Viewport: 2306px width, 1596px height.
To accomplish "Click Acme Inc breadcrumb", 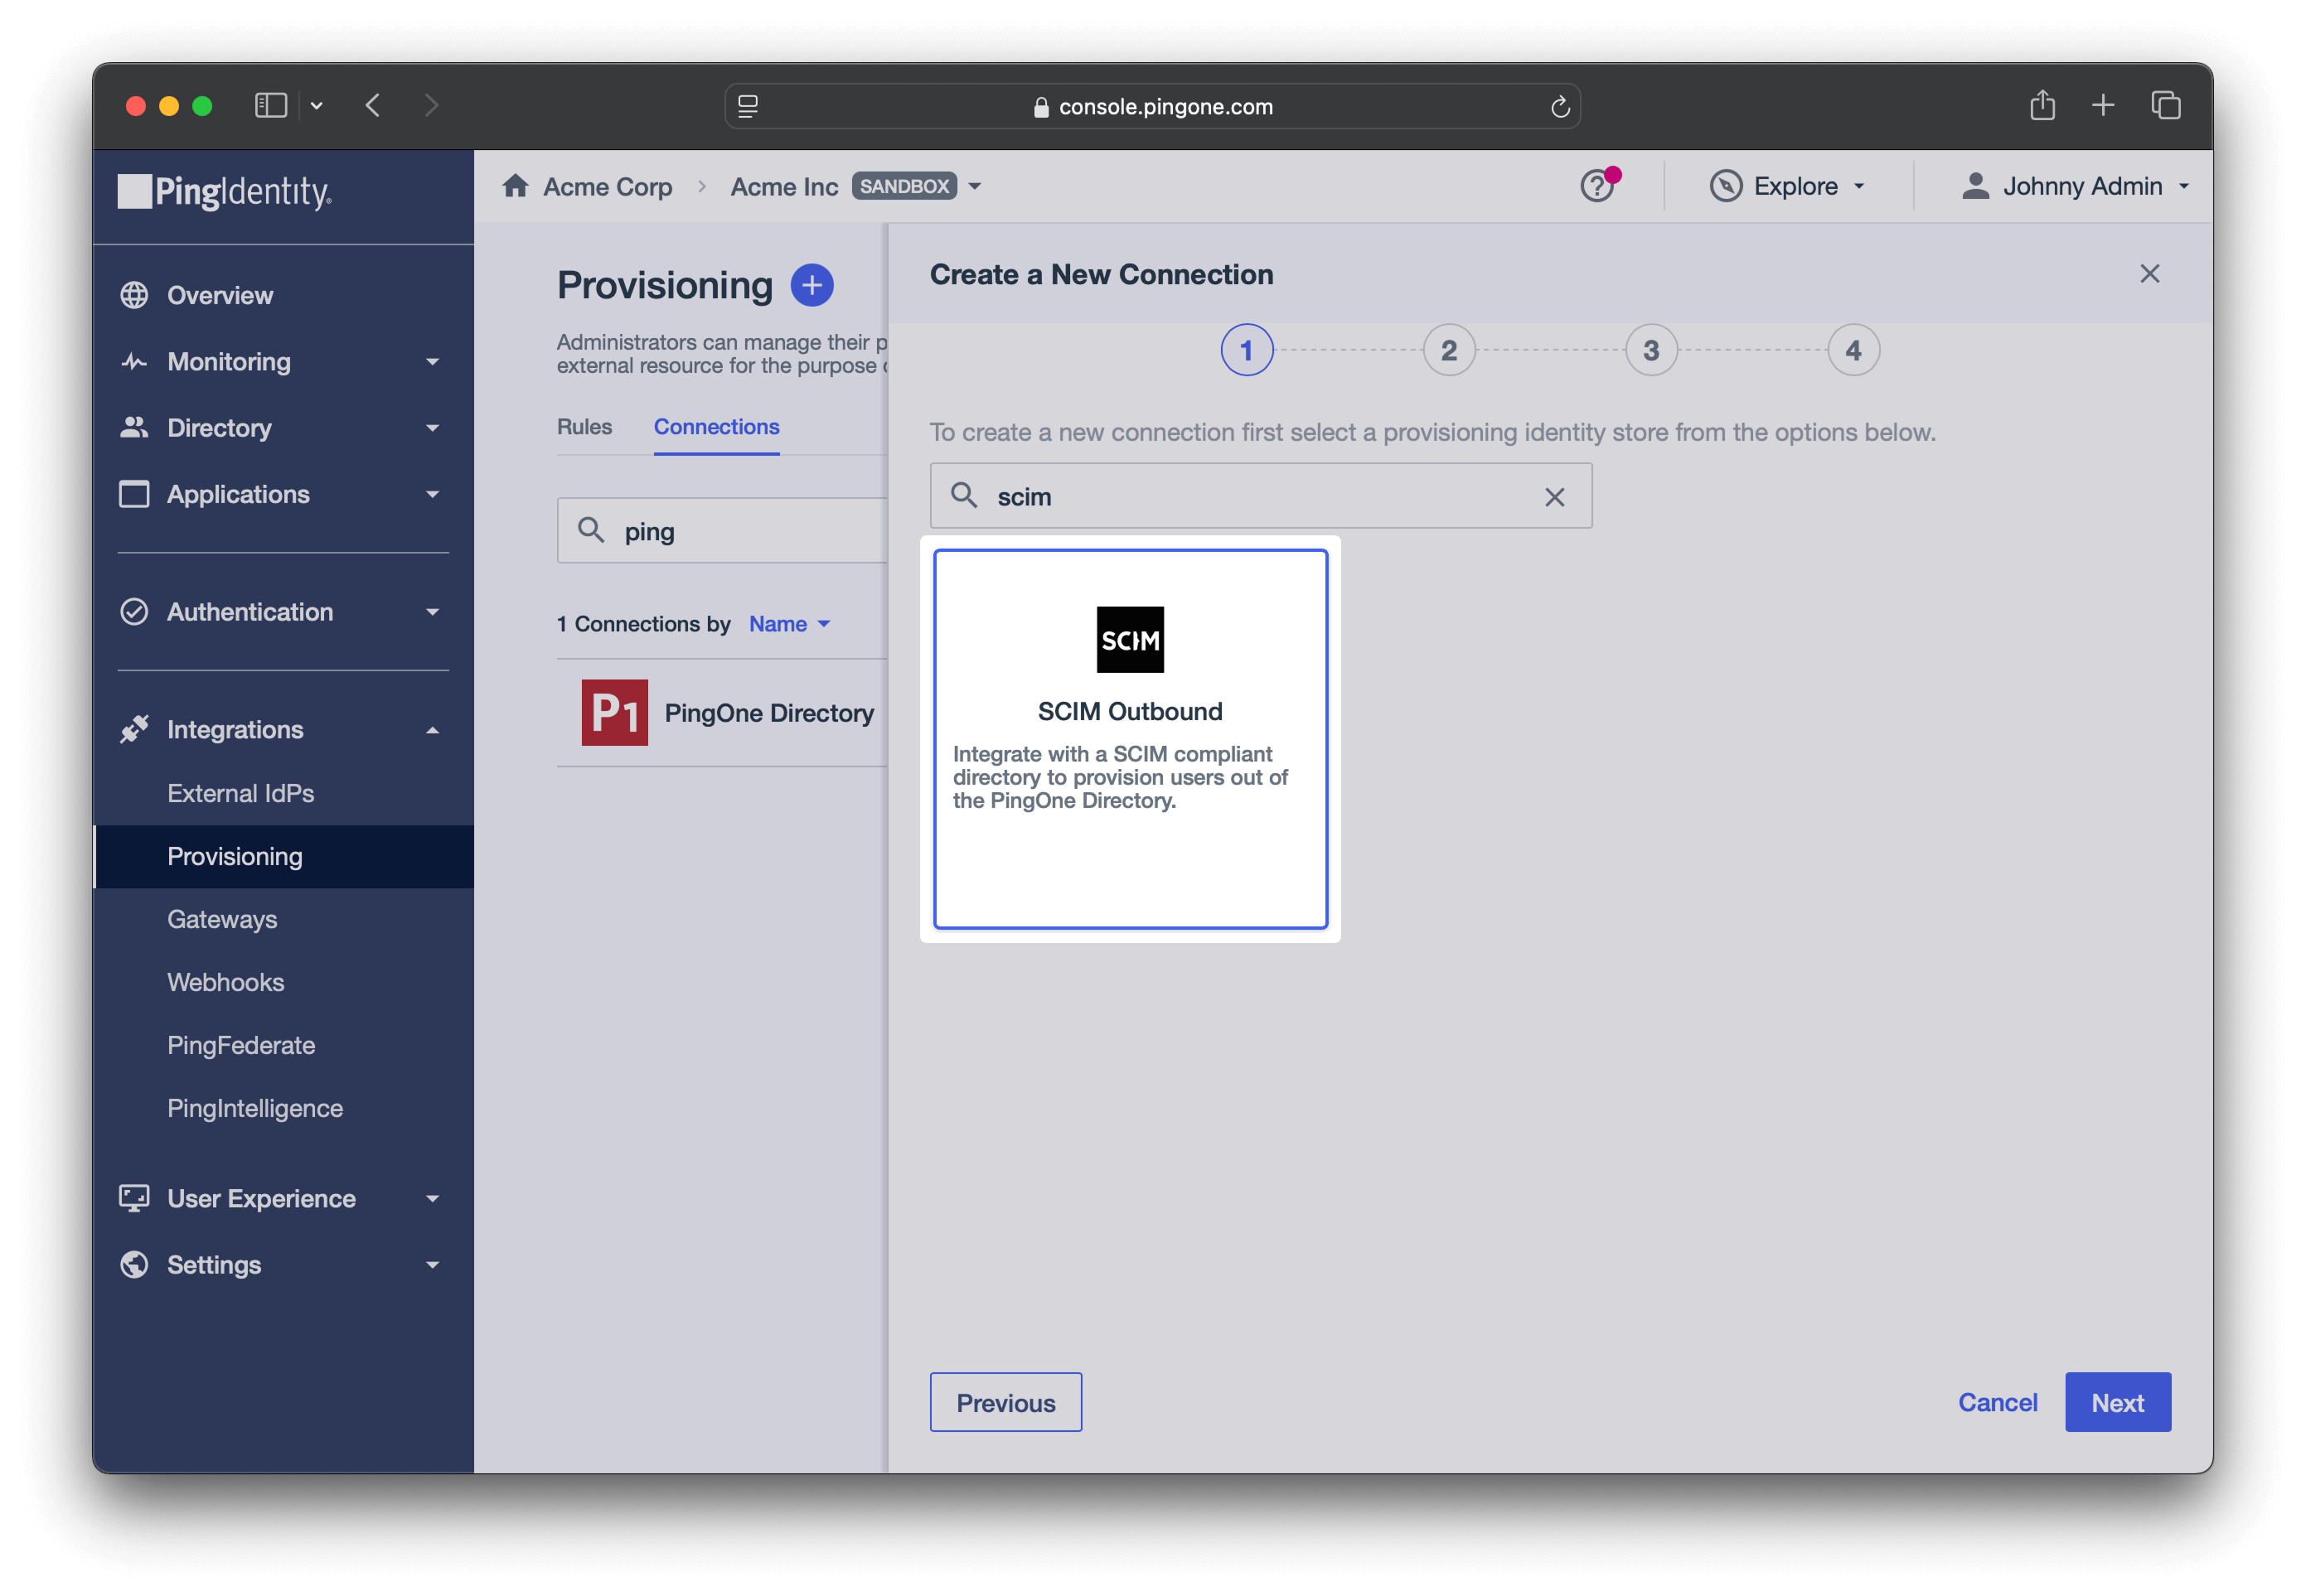I will (784, 186).
